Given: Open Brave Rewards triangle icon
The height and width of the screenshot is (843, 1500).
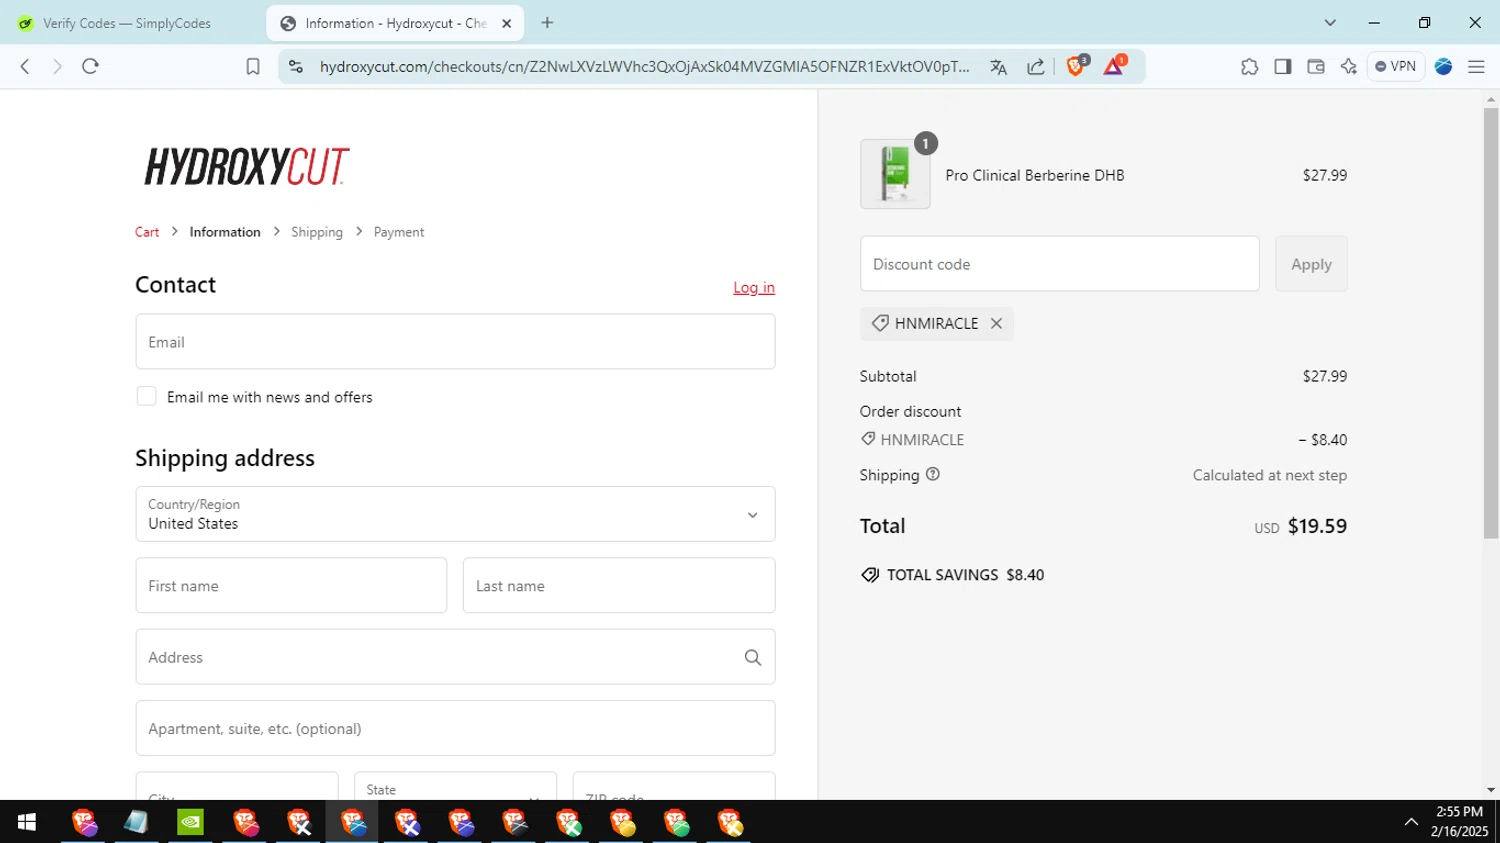Looking at the screenshot, I should (x=1114, y=66).
